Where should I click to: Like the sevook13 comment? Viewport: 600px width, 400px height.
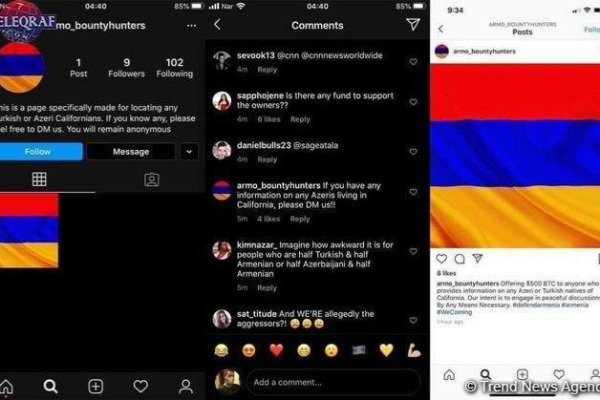coord(413,62)
